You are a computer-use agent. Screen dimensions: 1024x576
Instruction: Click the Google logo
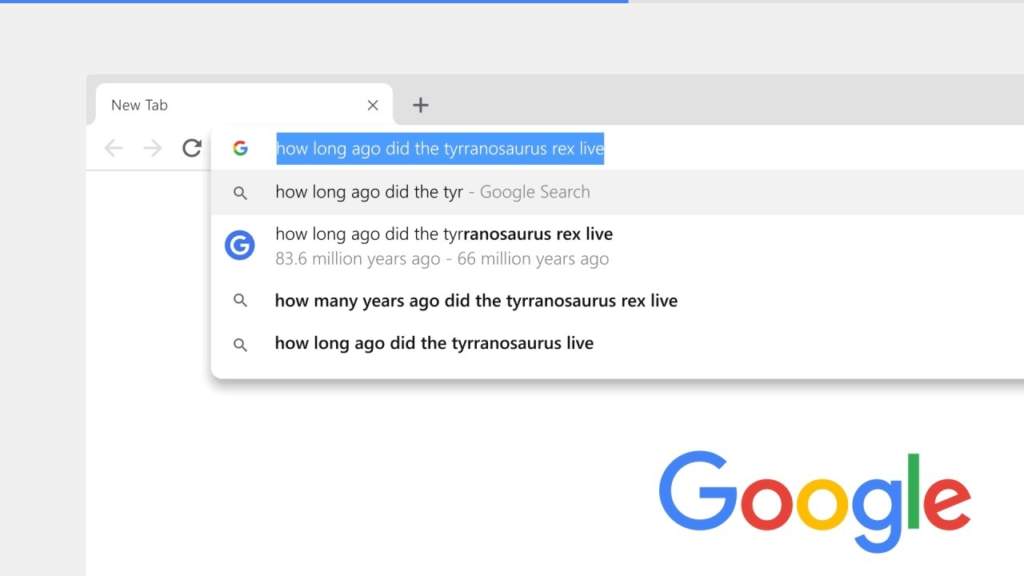click(817, 497)
